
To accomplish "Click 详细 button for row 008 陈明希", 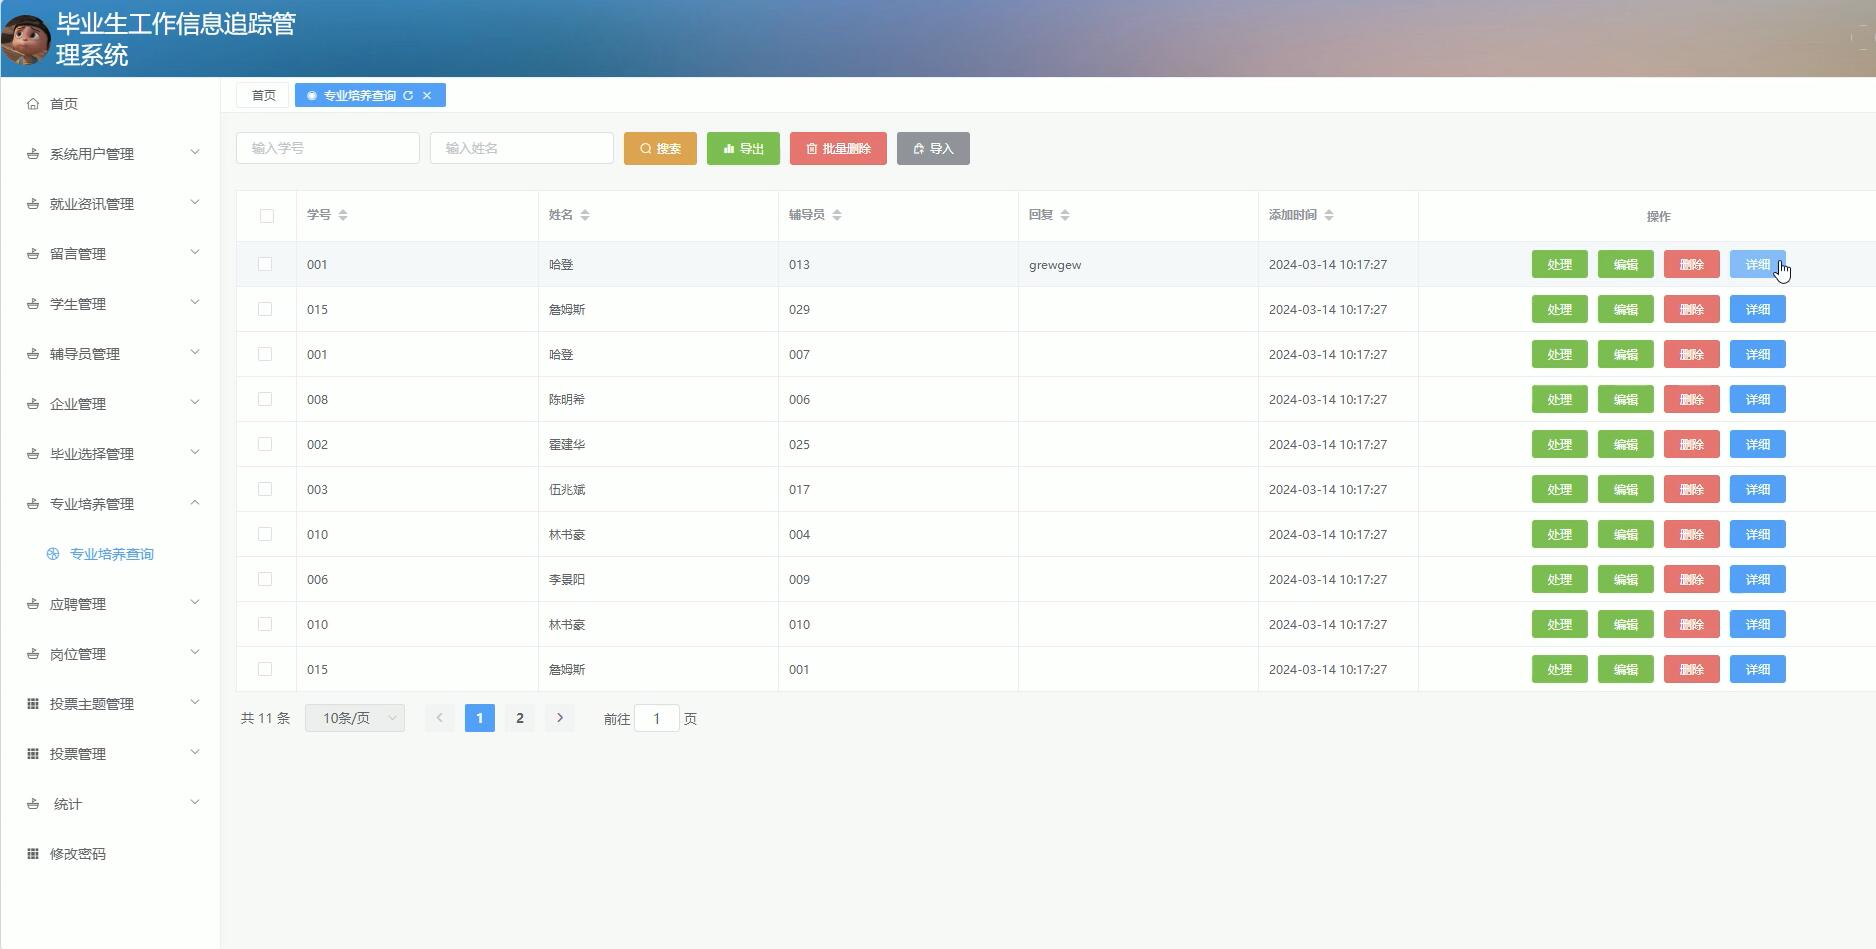I will 1757,399.
